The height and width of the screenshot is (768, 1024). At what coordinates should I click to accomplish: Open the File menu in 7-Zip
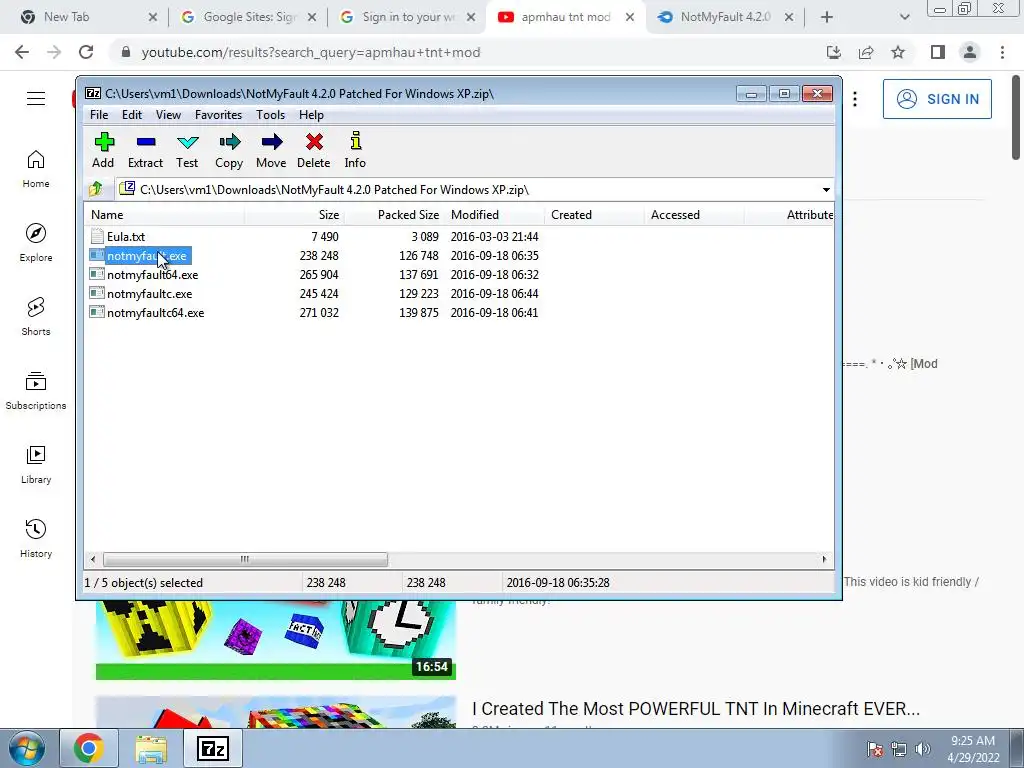pos(99,115)
